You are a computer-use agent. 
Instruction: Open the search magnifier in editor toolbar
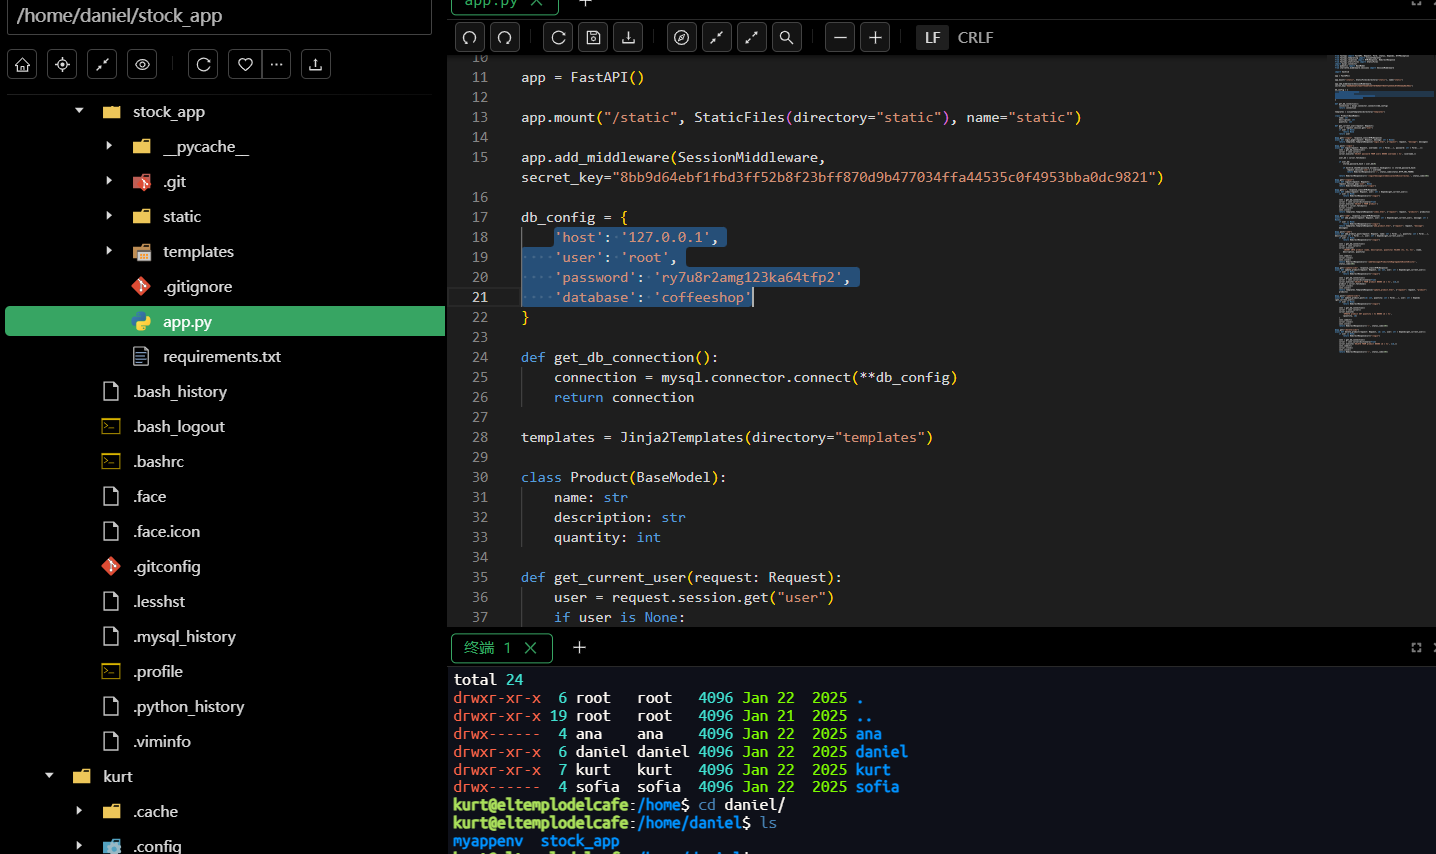point(787,38)
